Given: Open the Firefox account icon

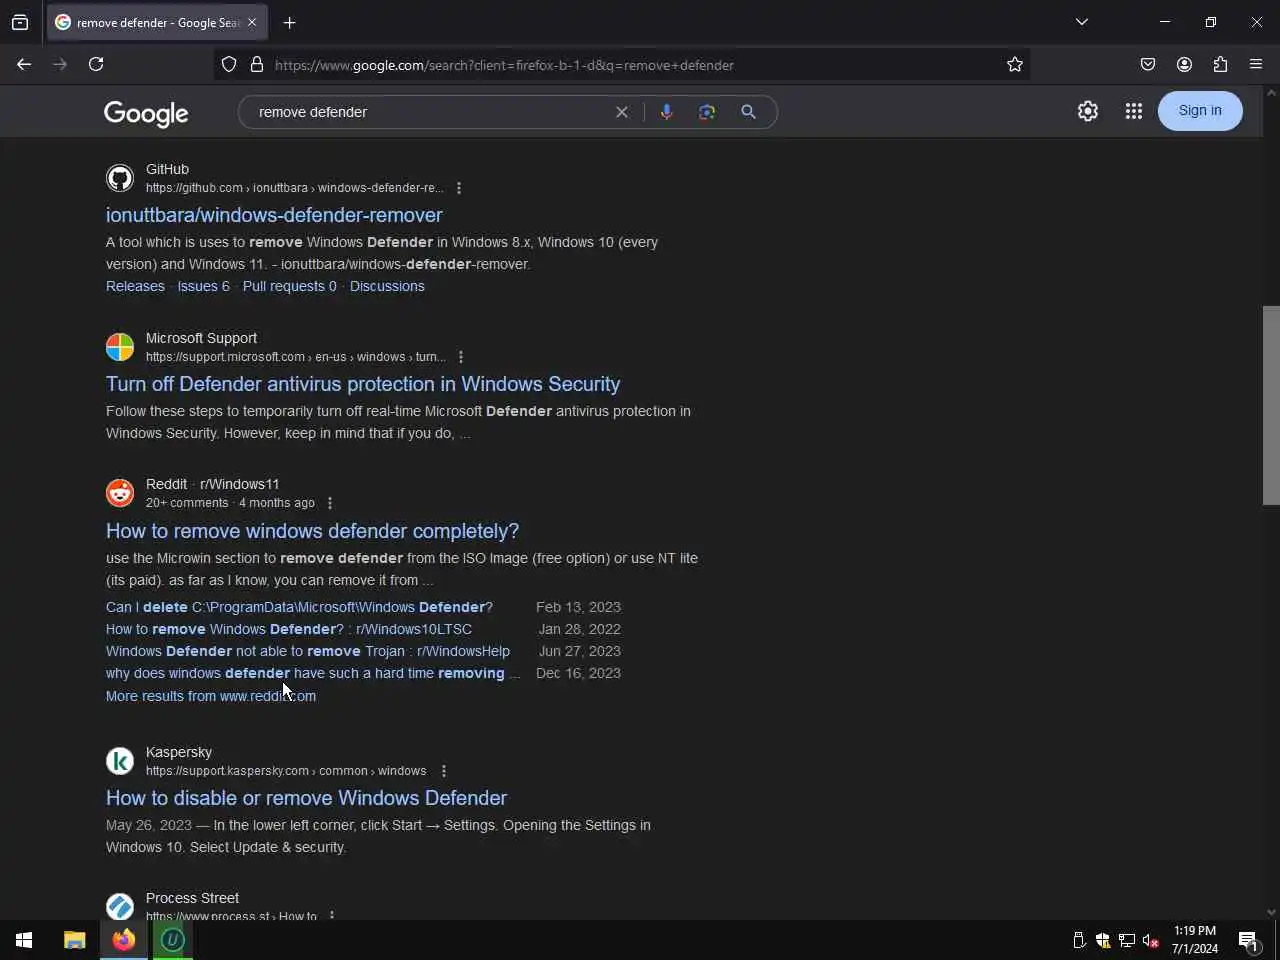Looking at the screenshot, I should [1184, 64].
